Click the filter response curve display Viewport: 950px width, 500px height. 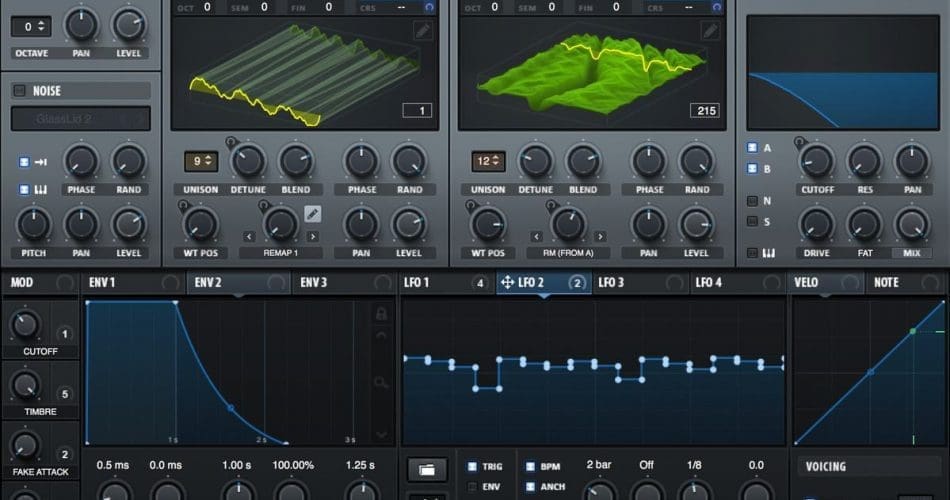click(843, 73)
